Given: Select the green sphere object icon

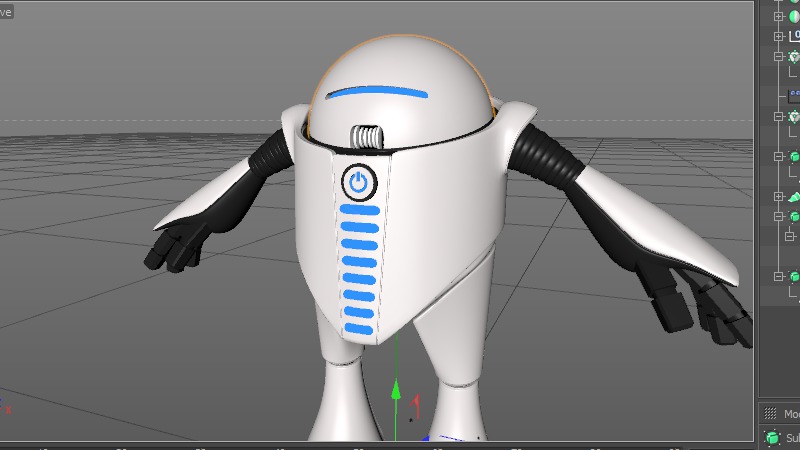Looking at the screenshot, I should (x=794, y=15).
